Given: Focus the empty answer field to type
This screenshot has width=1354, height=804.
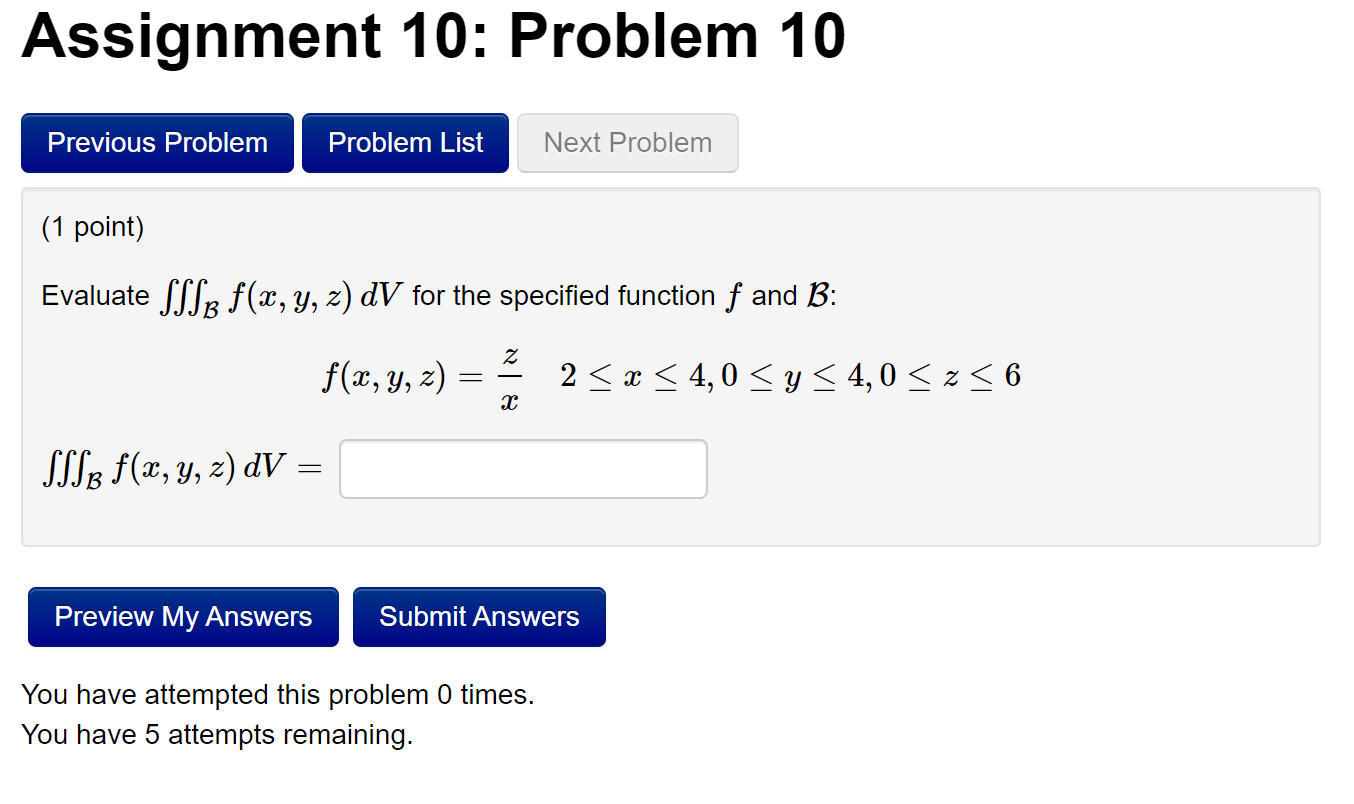Looking at the screenshot, I should (x=522, y=468).
